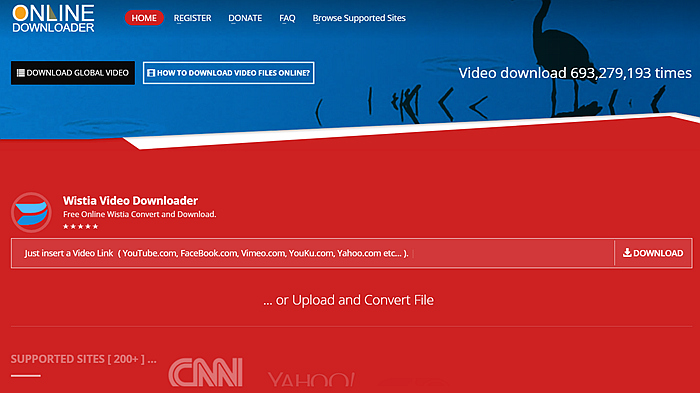Open How To Download Video Files Online
This screenshot has height=393, width=700.
[229, 73]
